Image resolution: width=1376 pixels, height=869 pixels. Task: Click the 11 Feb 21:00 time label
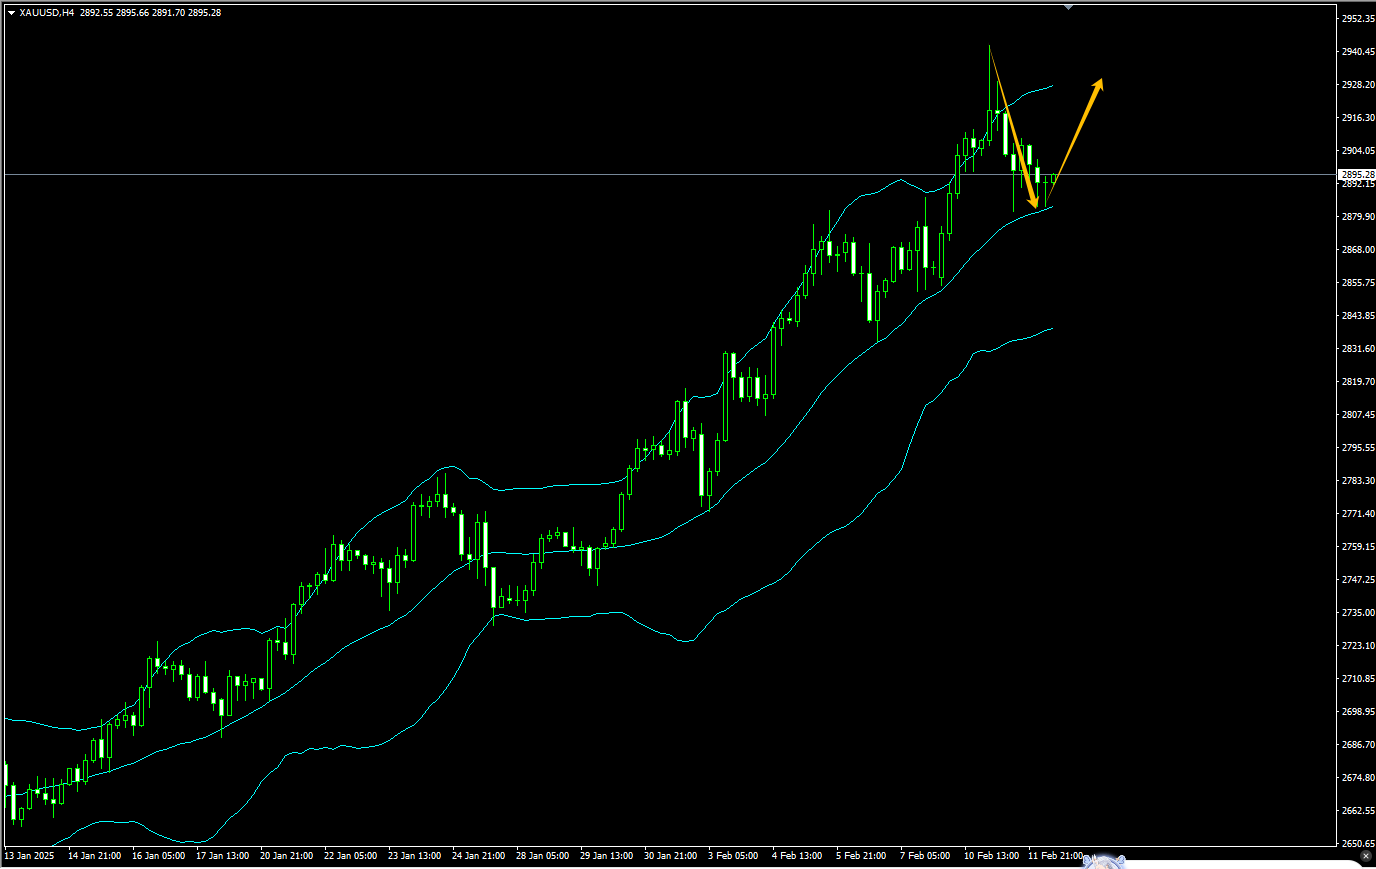[1055, 856]
